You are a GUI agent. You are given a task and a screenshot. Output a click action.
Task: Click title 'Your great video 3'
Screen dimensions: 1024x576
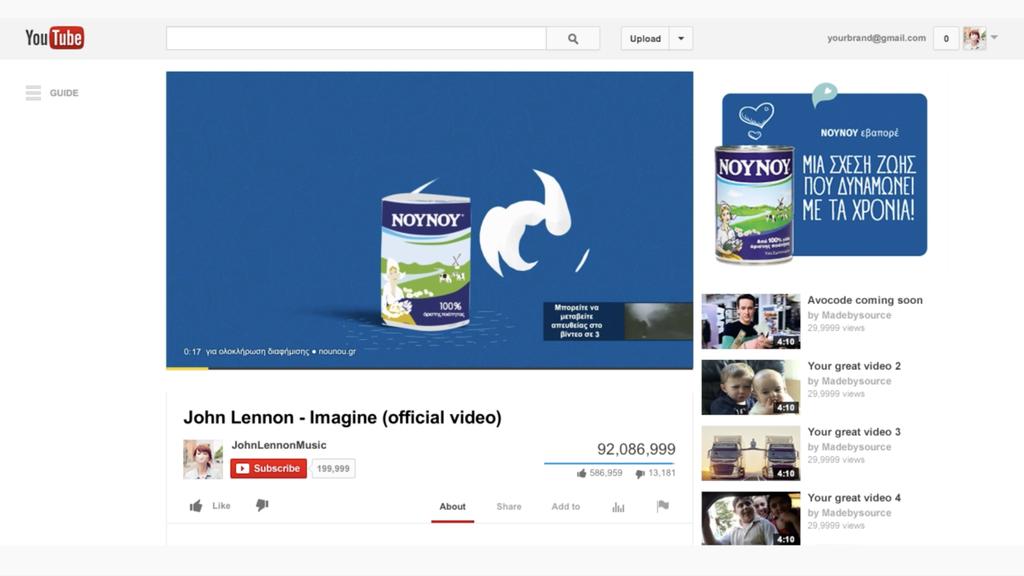pos(854,432)
